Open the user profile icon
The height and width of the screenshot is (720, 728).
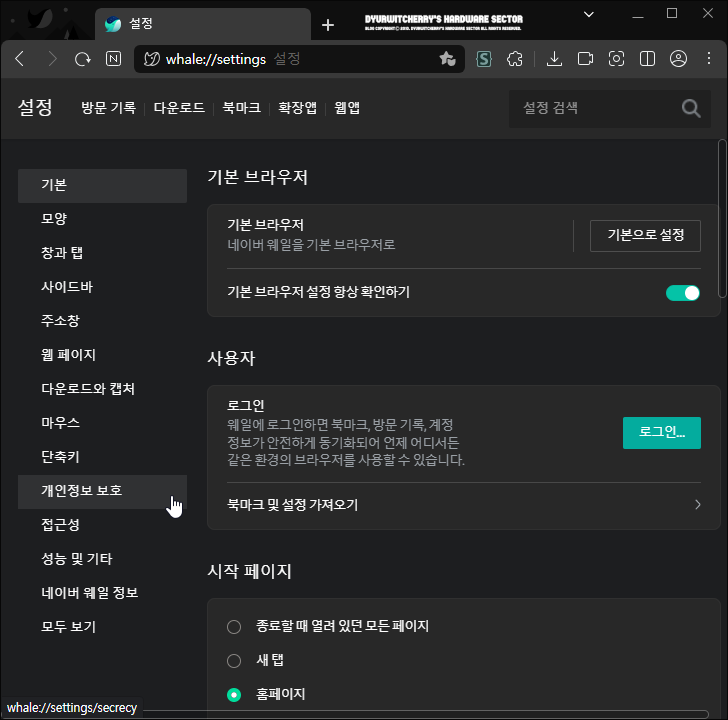(678, 59)
